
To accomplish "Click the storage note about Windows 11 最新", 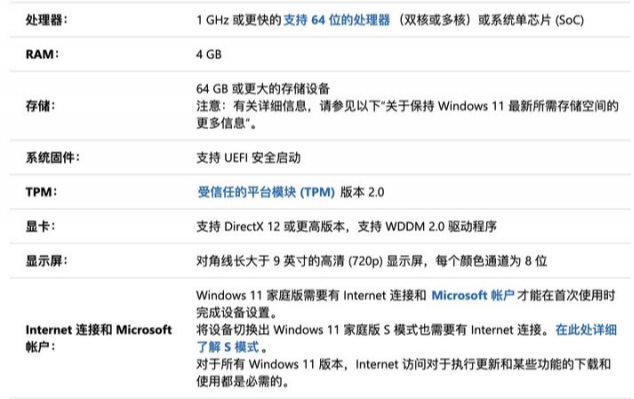I will (x=407, y=114).
